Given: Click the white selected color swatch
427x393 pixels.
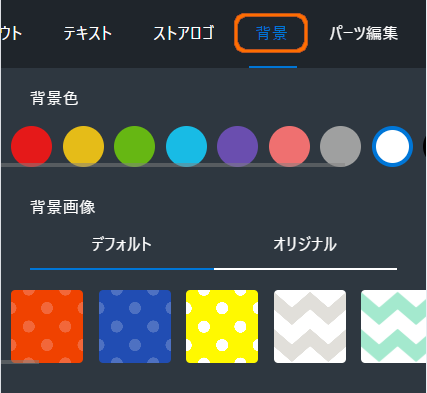Looking at the screenshot, I should pos(392,146).
